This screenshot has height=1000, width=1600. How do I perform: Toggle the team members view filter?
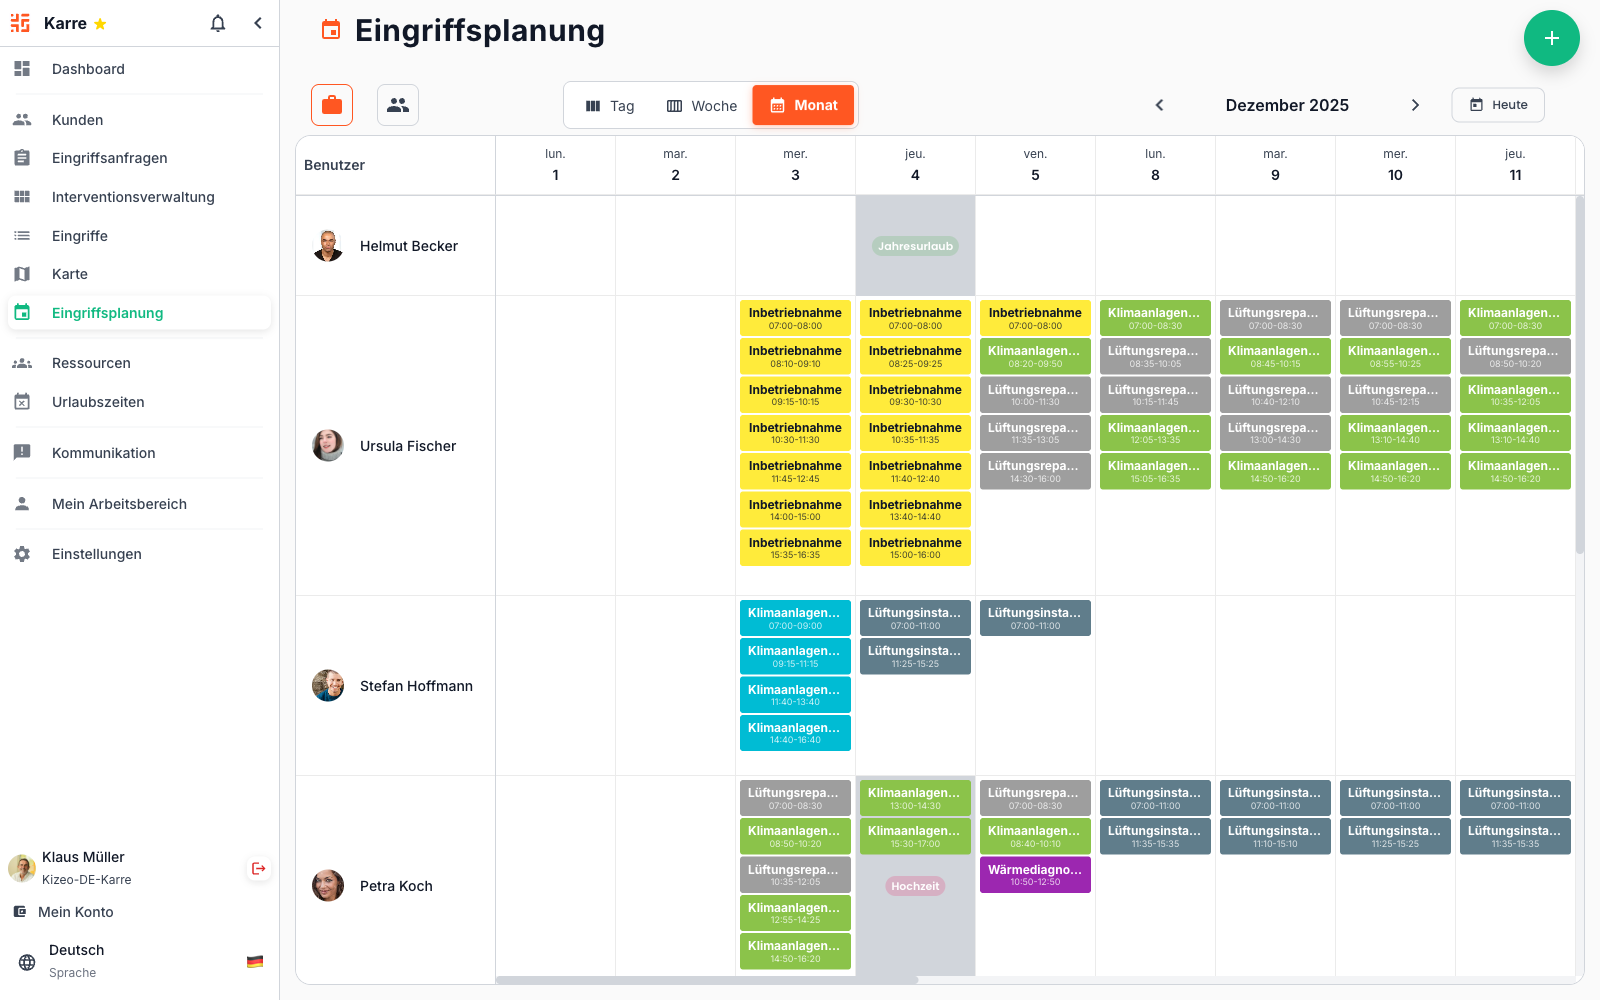[x=398, y=104]
